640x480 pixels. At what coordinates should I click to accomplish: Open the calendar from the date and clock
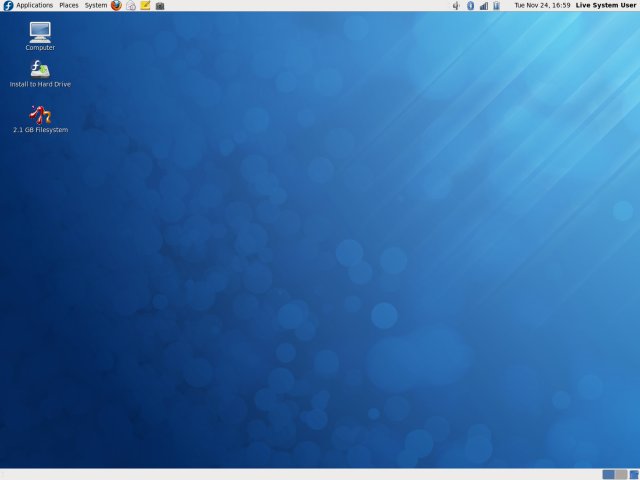click(x=542, y=5)
